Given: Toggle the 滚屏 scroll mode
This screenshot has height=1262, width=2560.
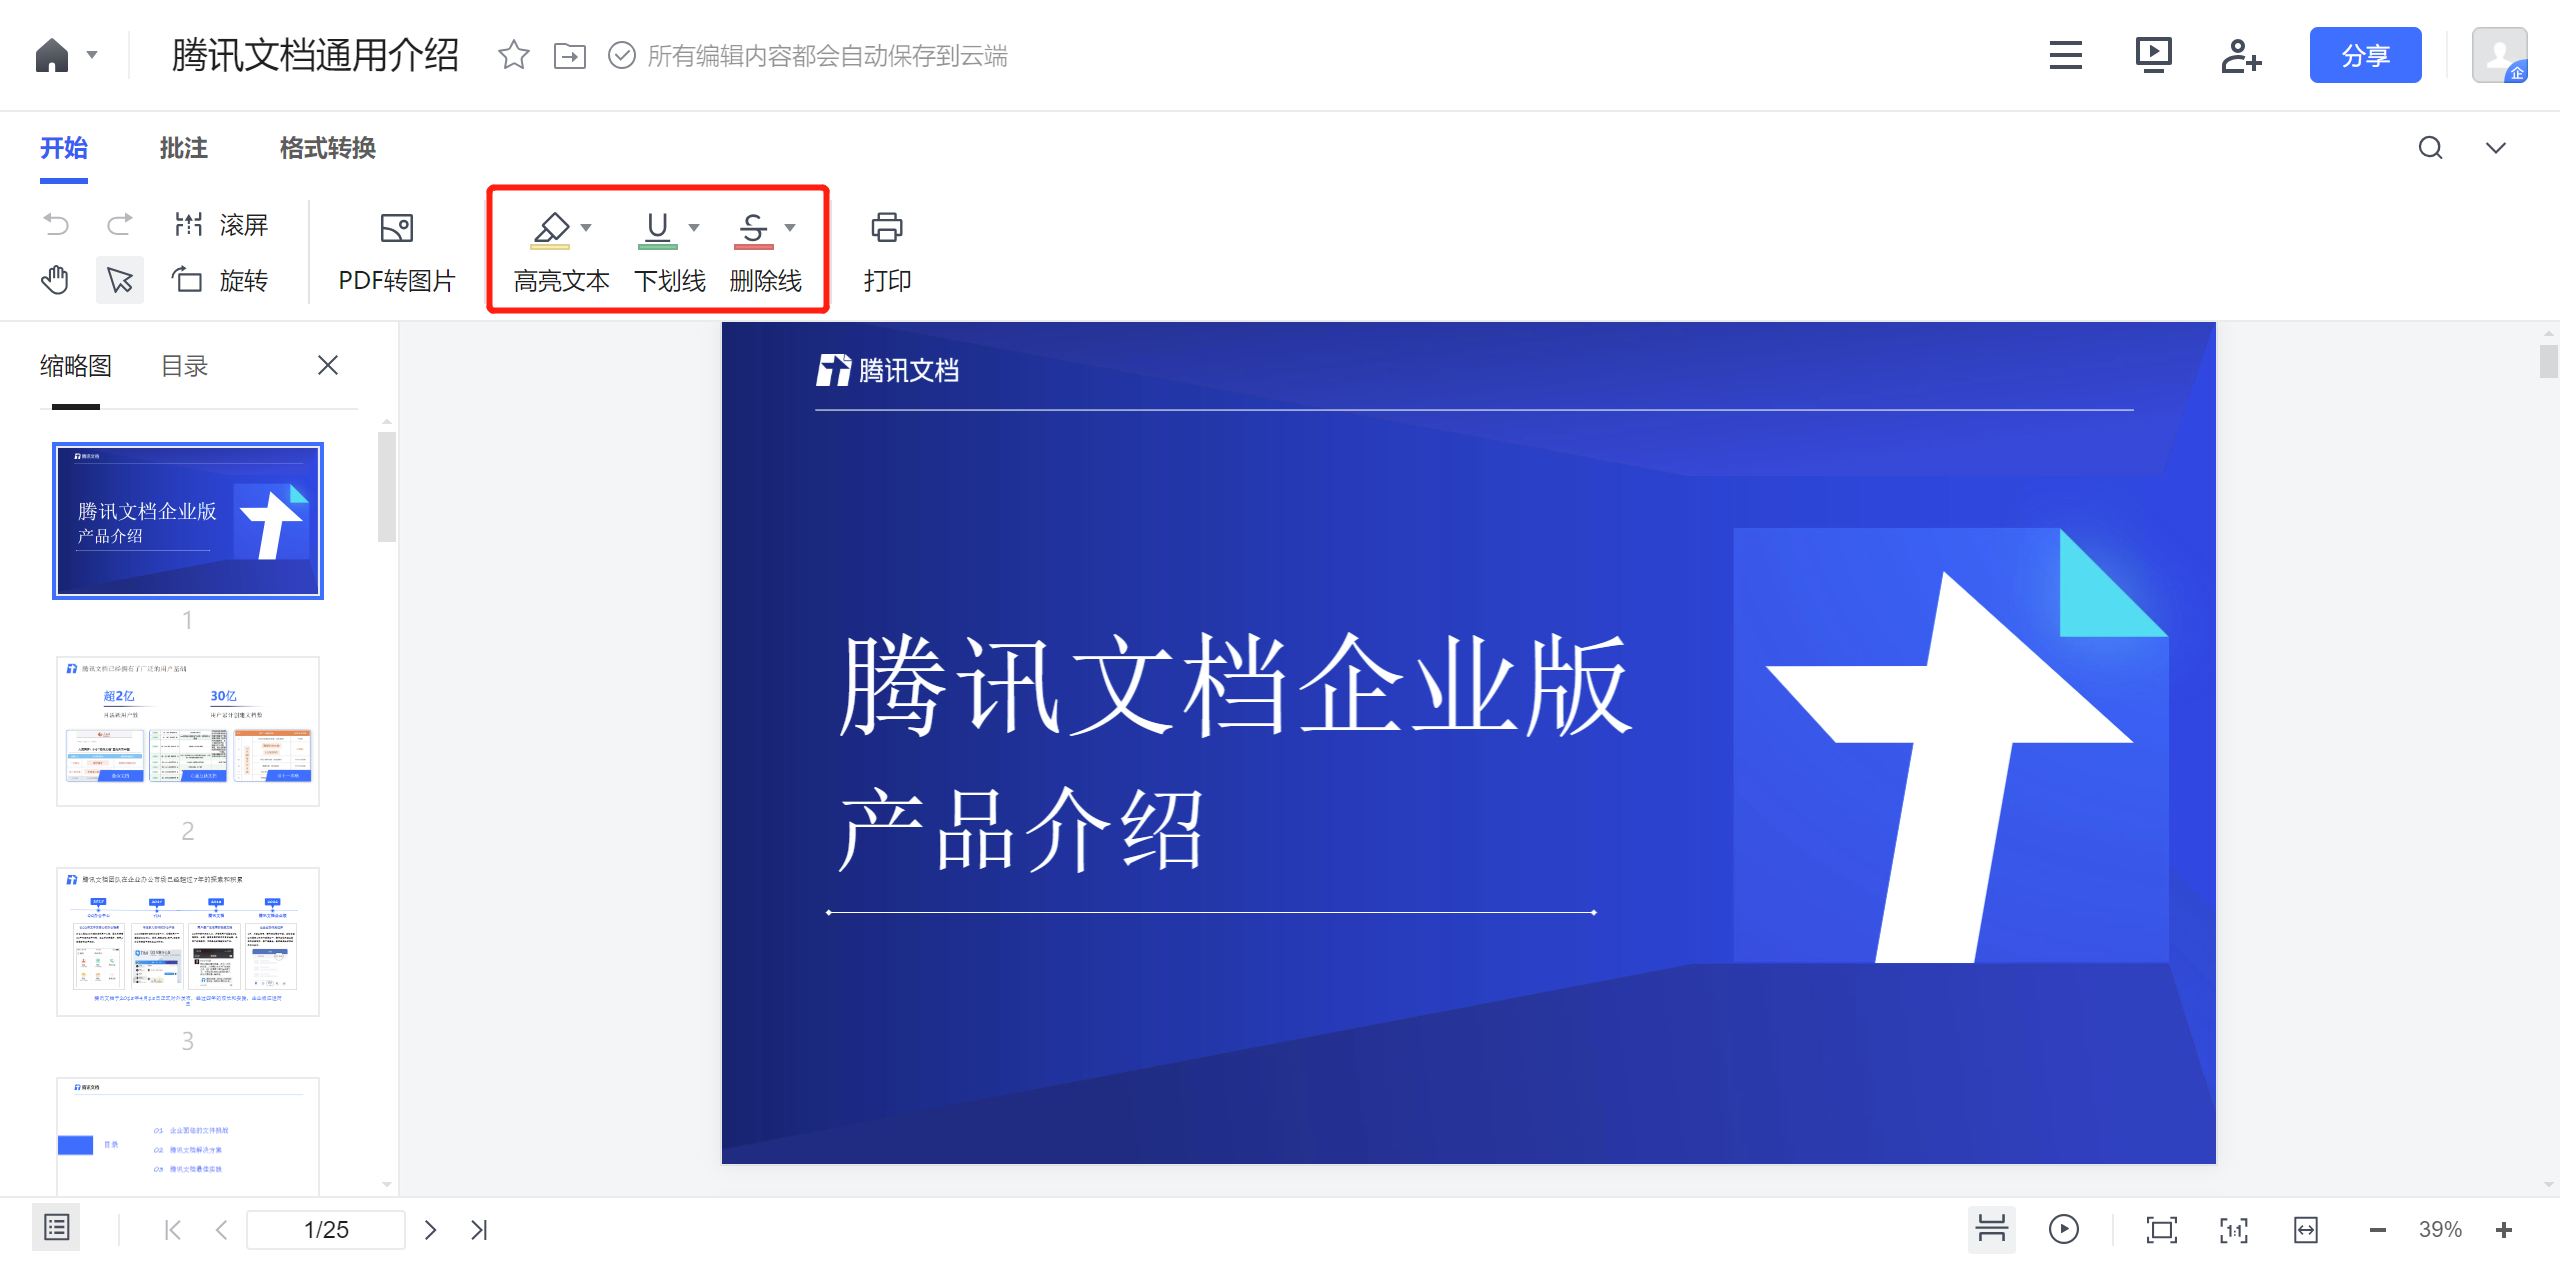Looking at the screenshot, I should (x=220, y=225).
